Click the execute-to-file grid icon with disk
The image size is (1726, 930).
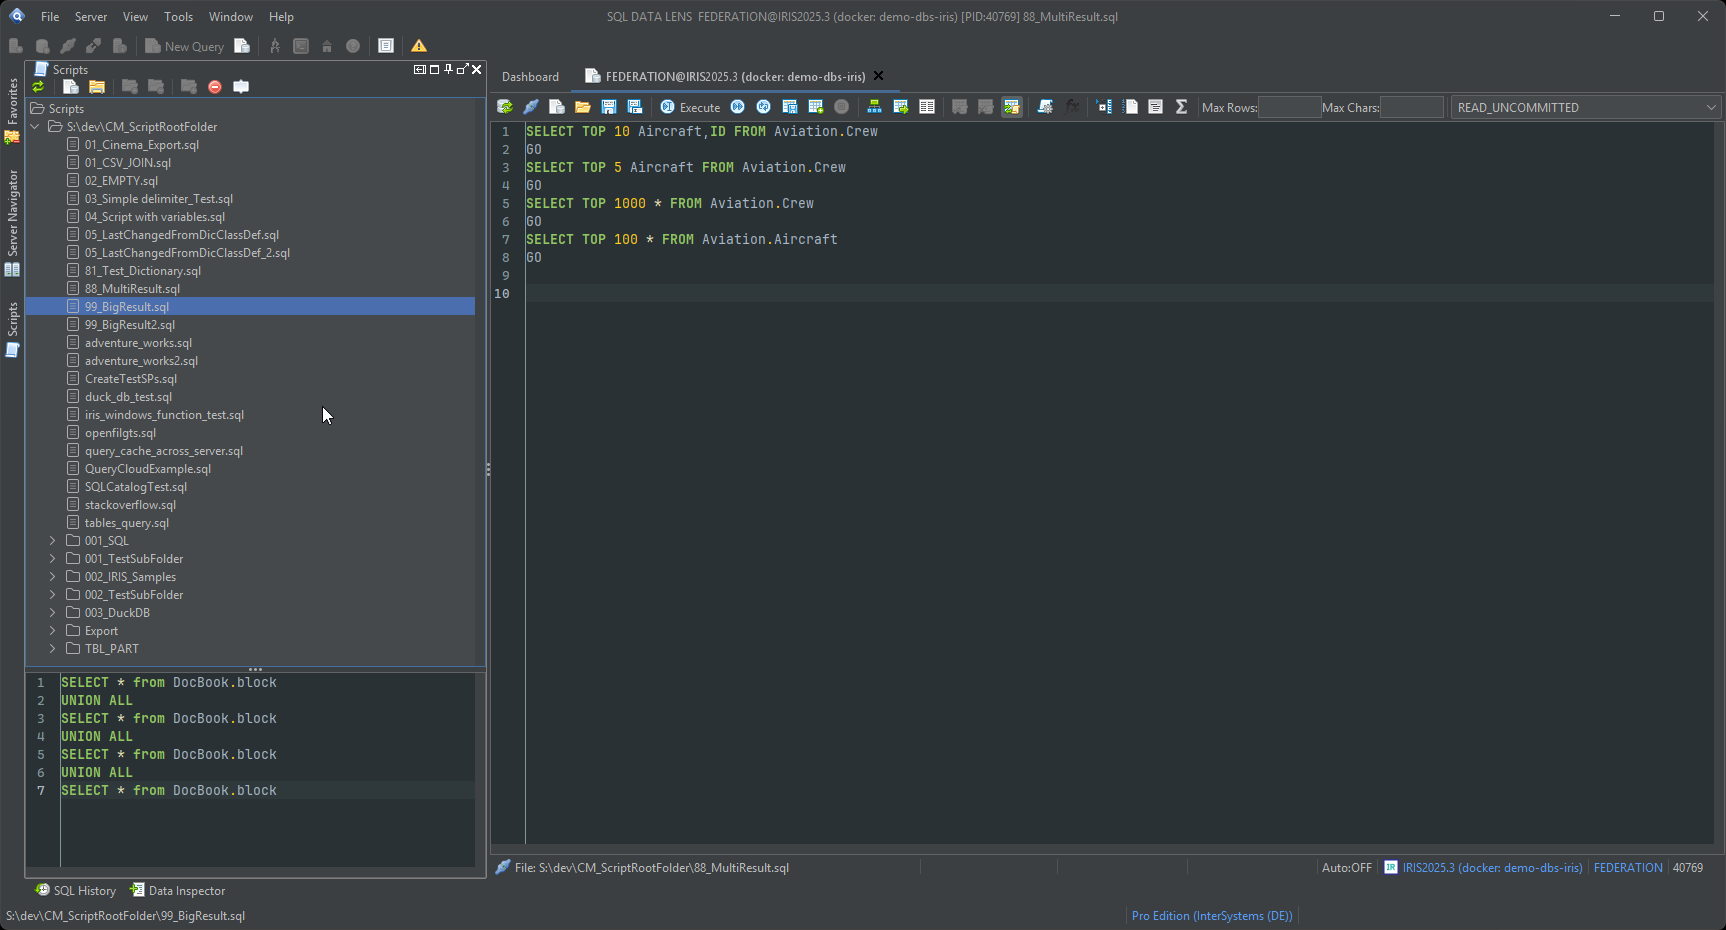click(x=790, y=107)
